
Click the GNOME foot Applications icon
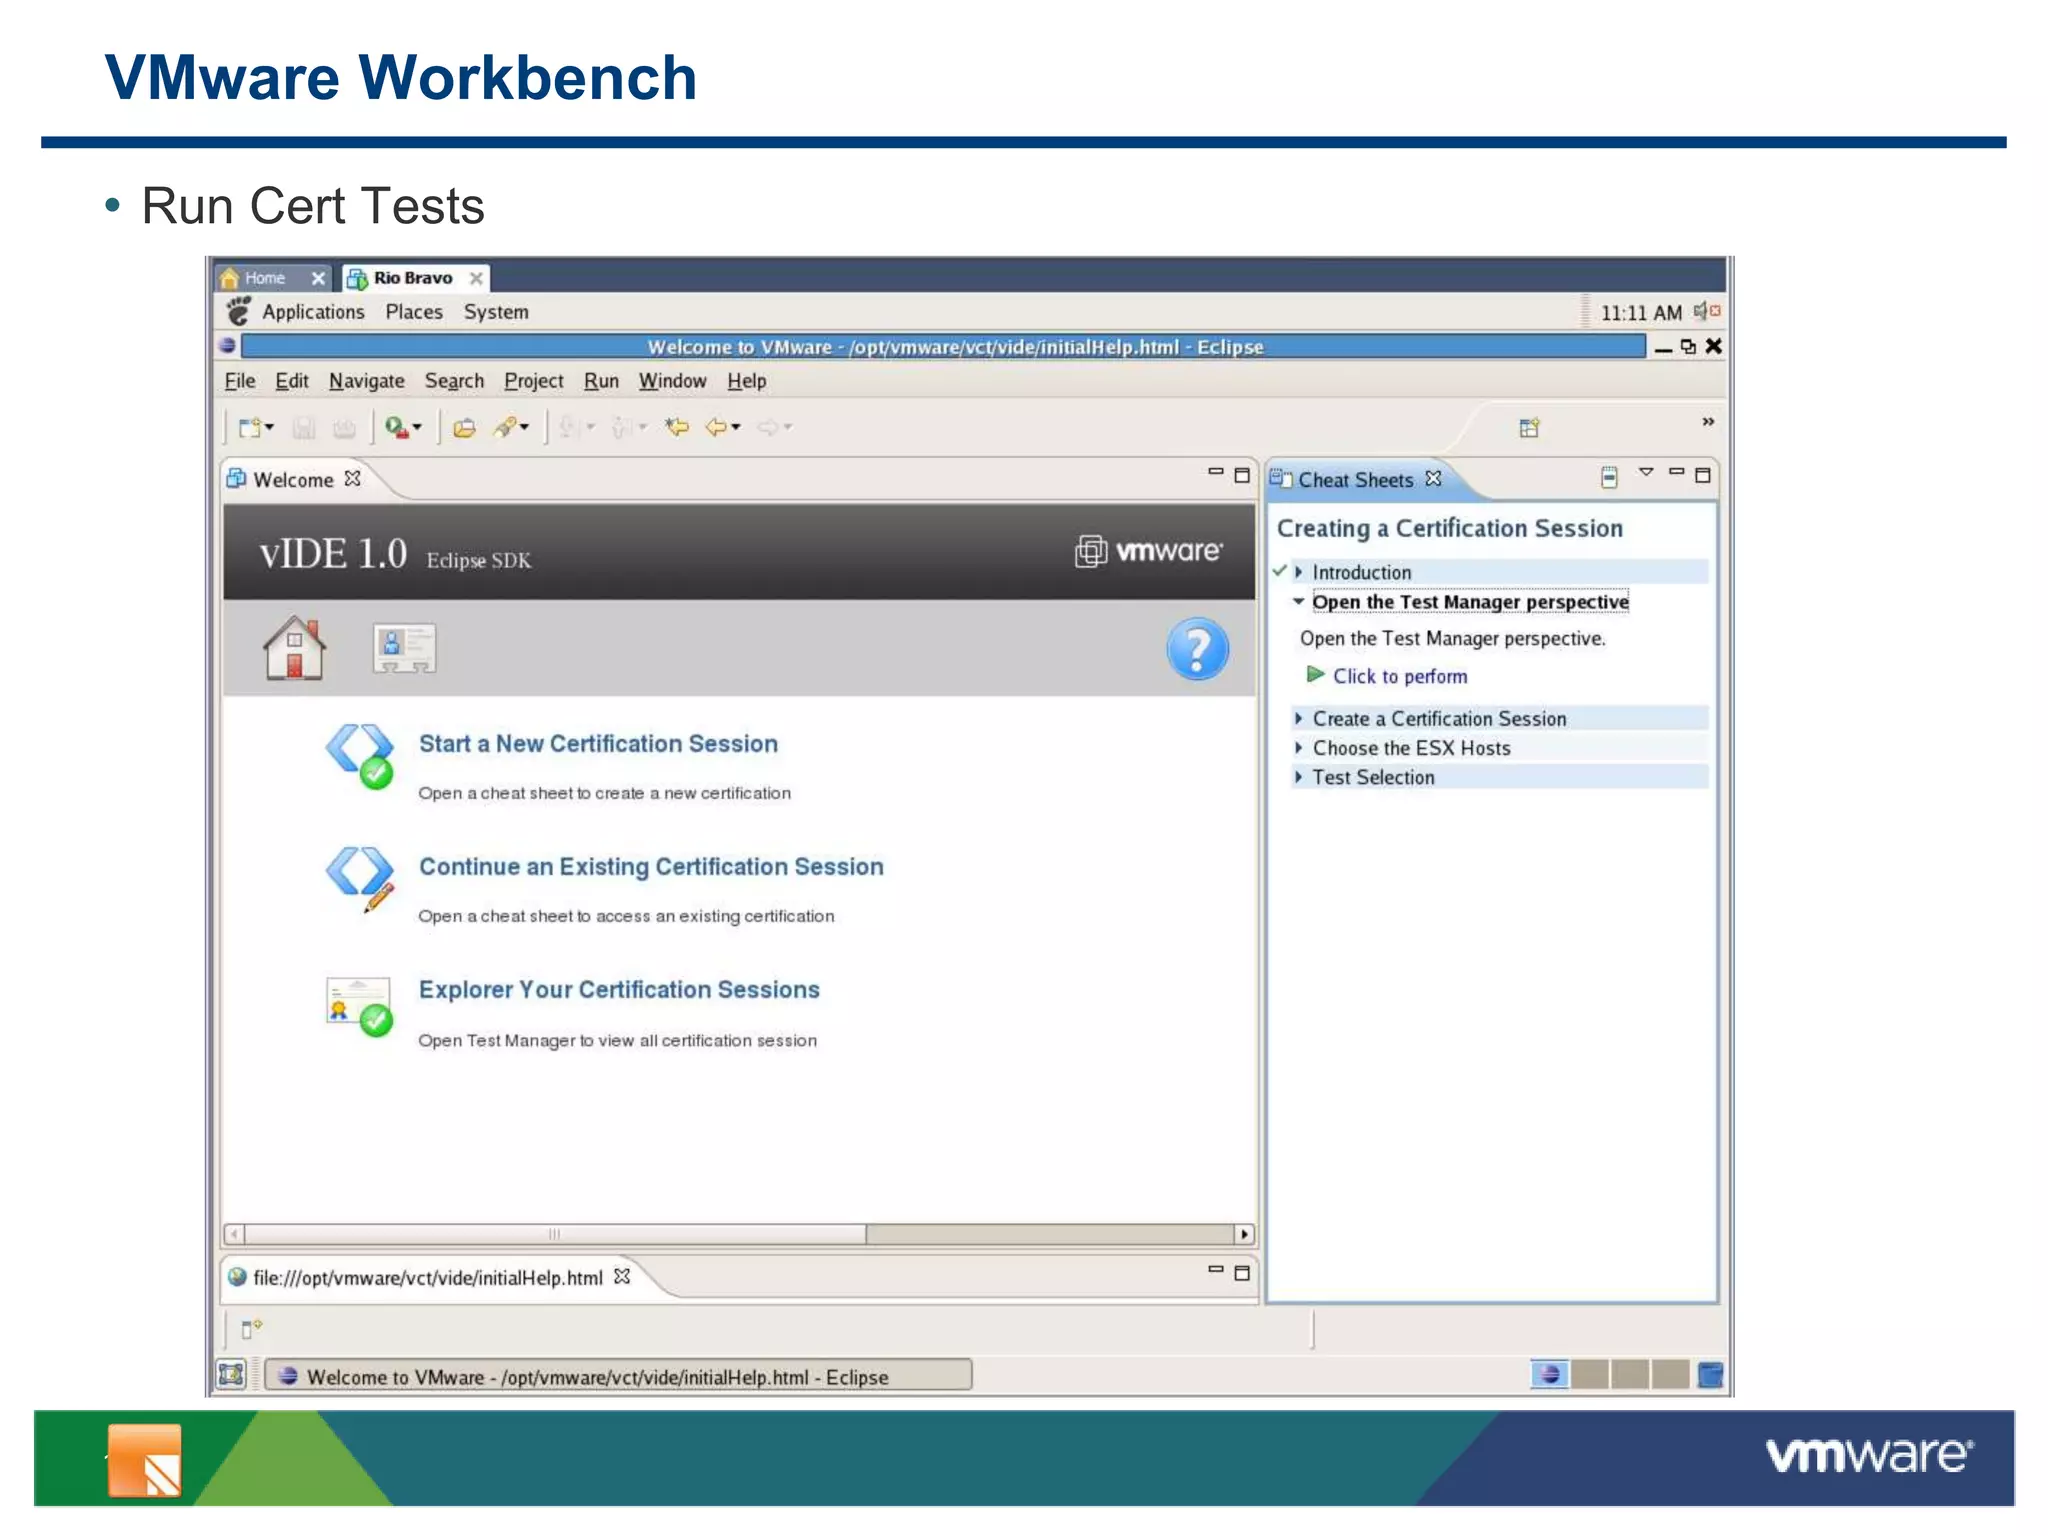[238, 312]
